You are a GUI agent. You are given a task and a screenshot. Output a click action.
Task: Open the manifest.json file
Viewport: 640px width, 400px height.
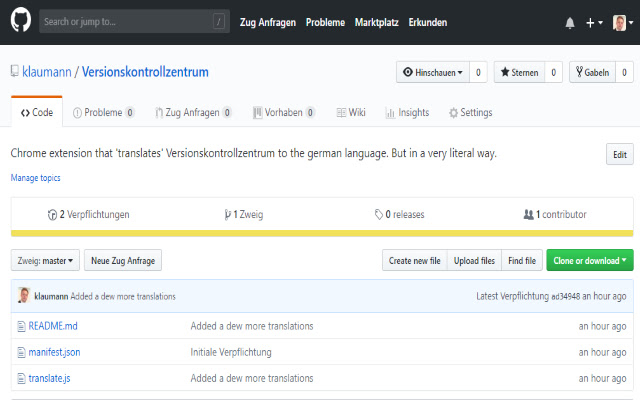pos(54,352)
